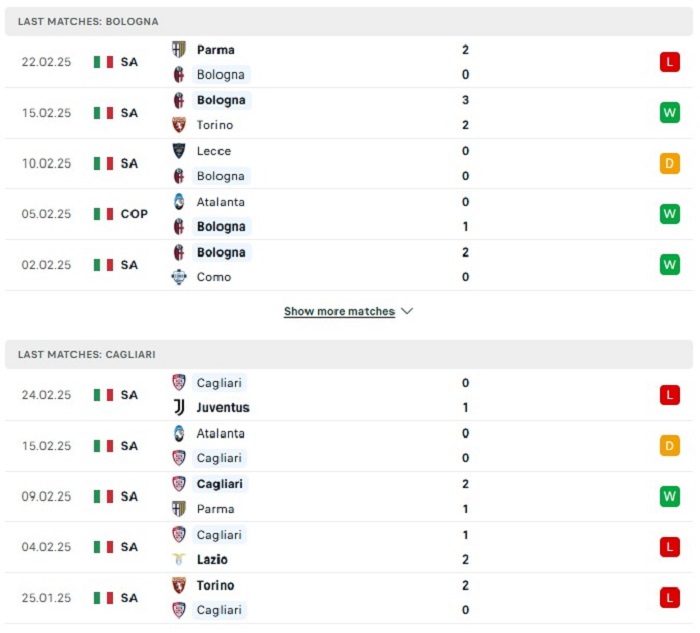This screenshot has height=633, width=700.
Task: Click the orange D badge for Atalanta vs Cagliari
Action: pos(669,446)
